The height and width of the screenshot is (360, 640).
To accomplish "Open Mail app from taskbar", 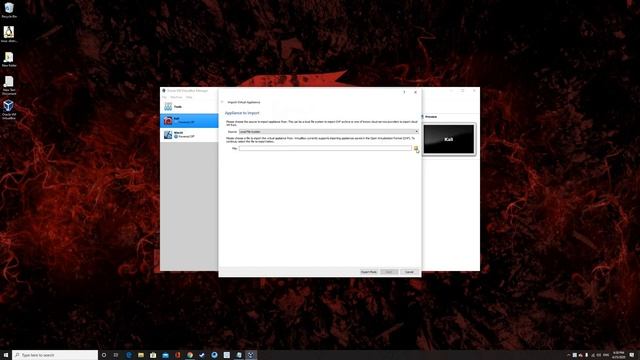I will pos(165,355).
